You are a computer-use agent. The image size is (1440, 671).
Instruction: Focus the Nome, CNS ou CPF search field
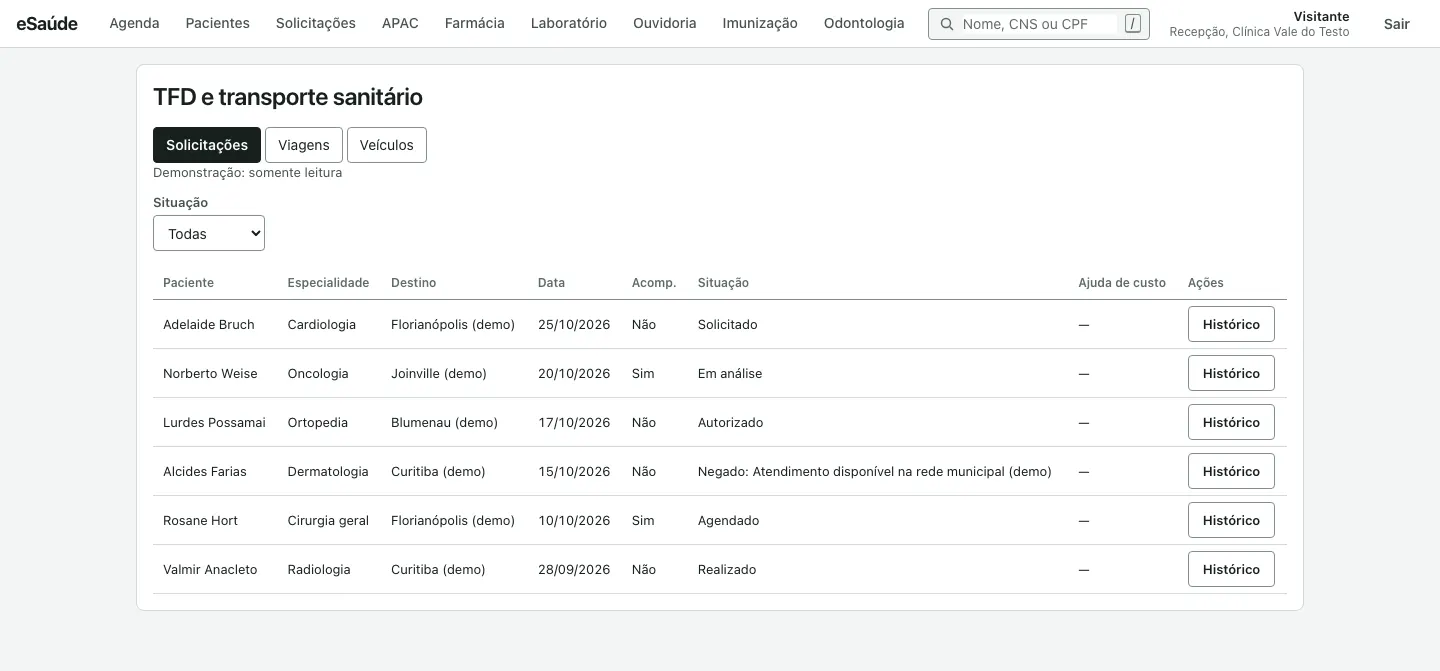click(x=1038, y=24)
